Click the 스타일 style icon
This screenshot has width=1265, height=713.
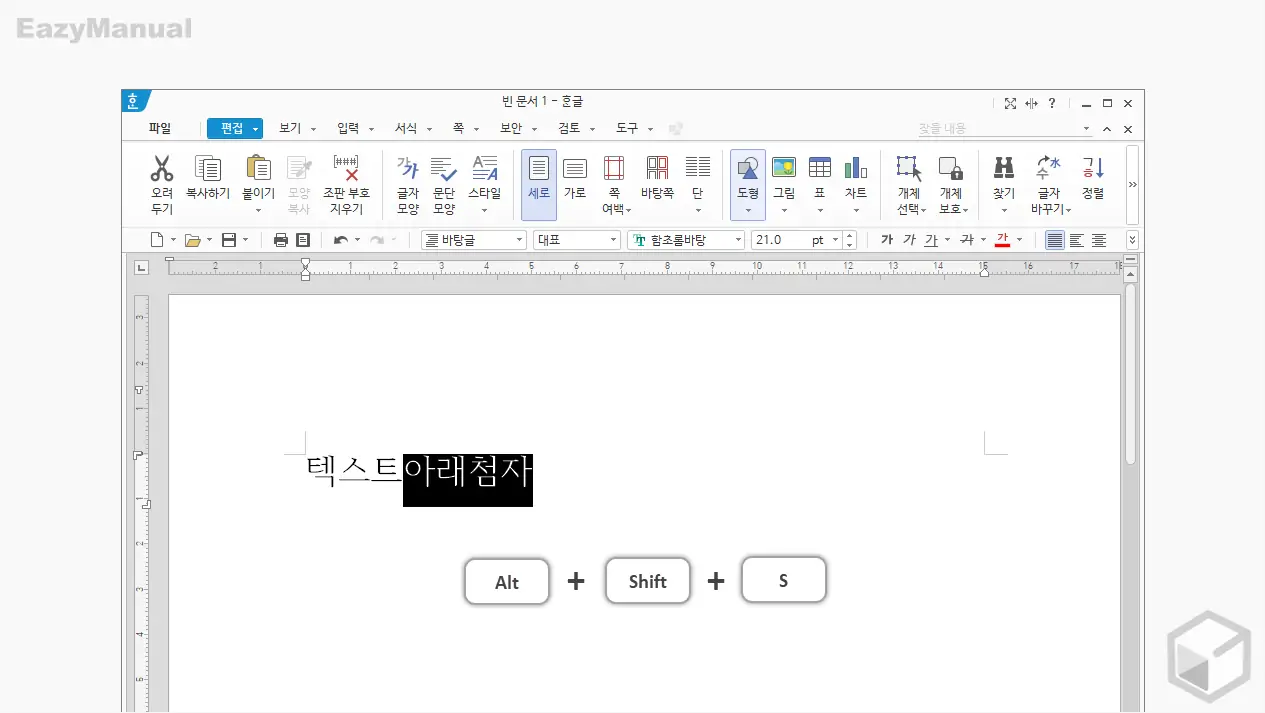tap(485, 168)
